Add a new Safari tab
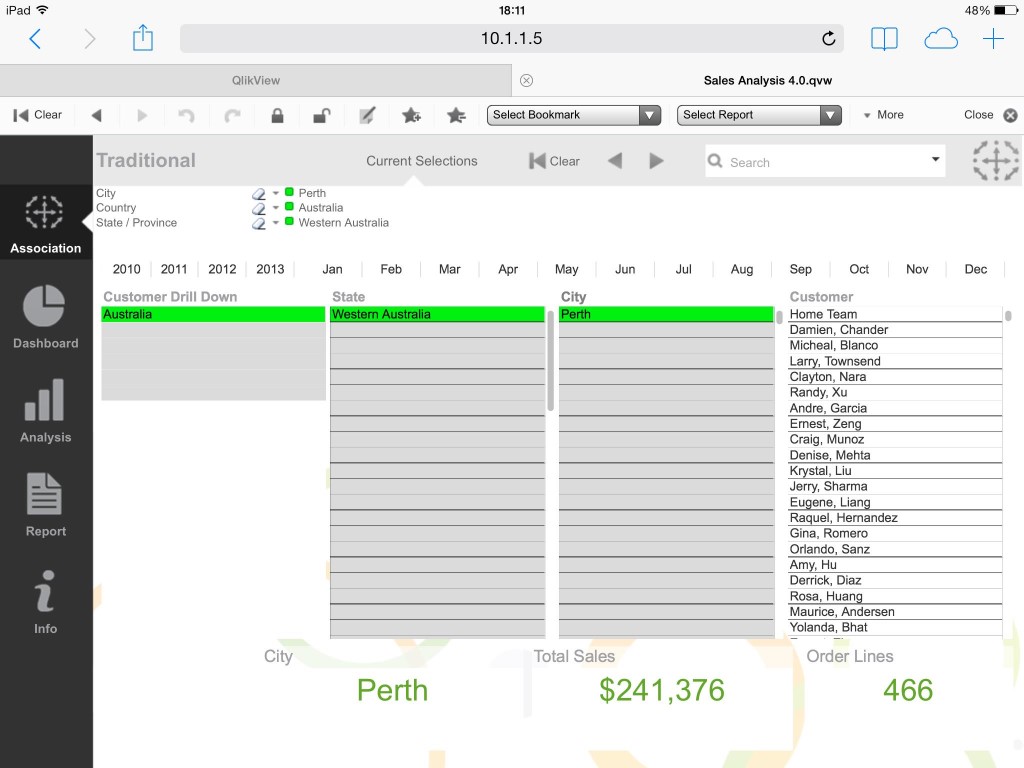The width and height of the screenshot is (1024, 768). click(993, 39)
